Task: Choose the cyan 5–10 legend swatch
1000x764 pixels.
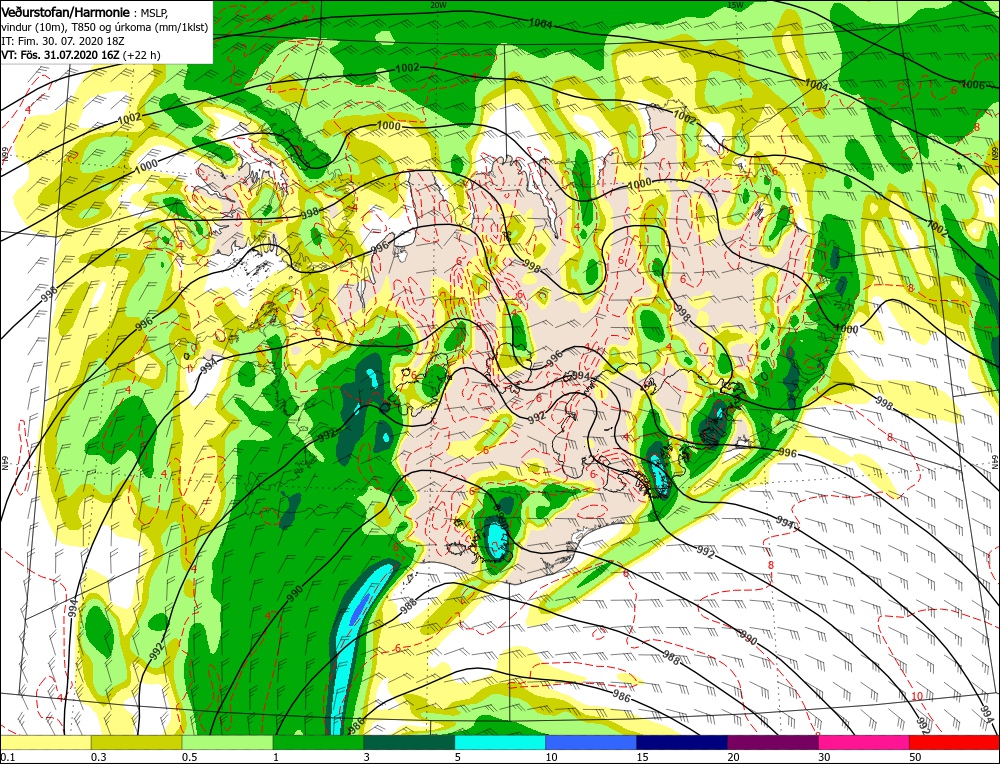Action: 500,742
